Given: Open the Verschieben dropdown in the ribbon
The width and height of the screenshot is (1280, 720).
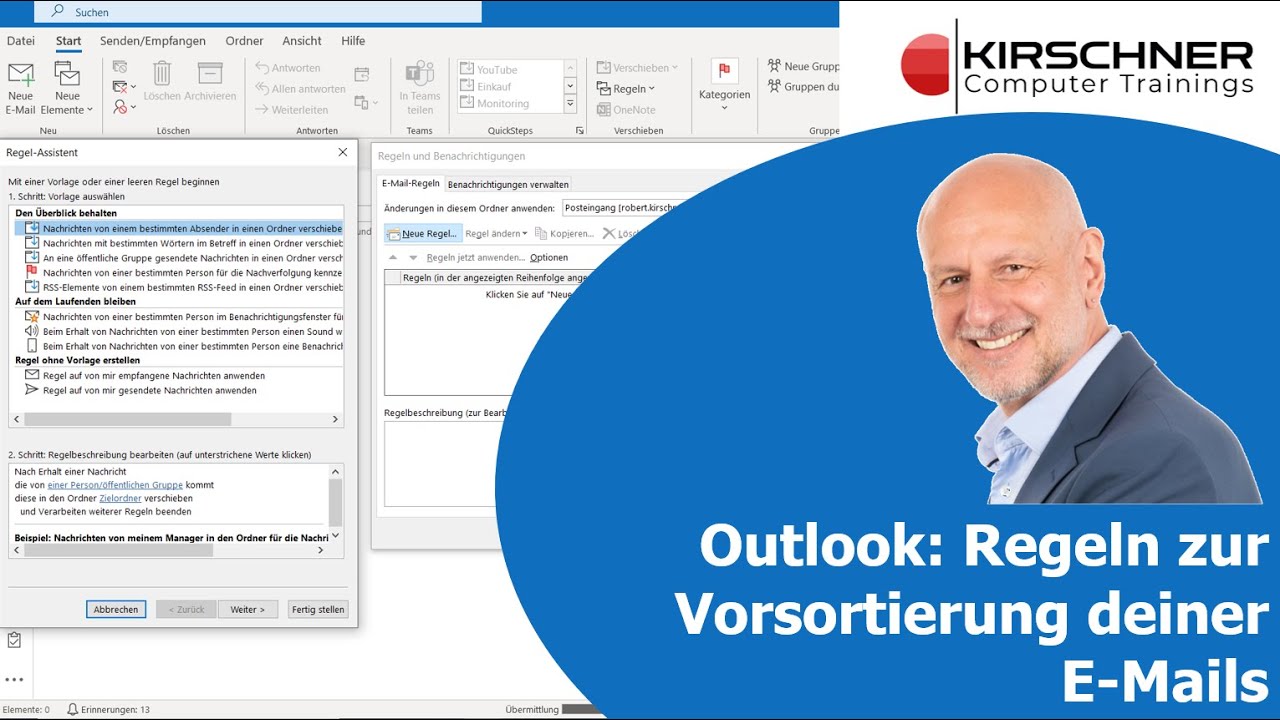Looking at the screenshot, I should click(638, 68).
